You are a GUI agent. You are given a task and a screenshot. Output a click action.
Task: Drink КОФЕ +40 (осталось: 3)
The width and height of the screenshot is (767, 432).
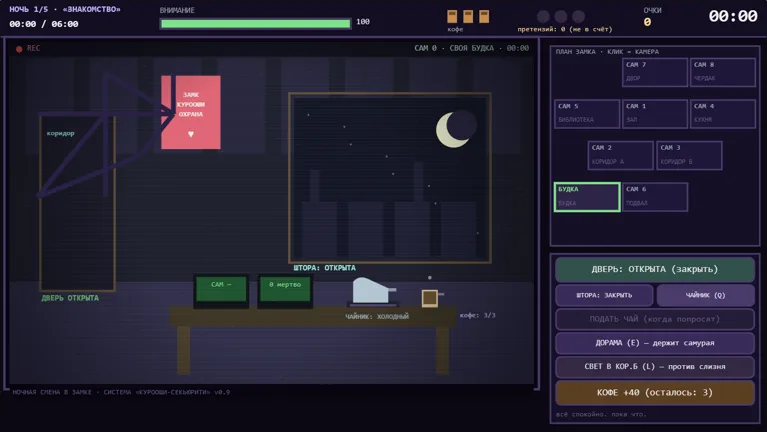coord(654,392)
